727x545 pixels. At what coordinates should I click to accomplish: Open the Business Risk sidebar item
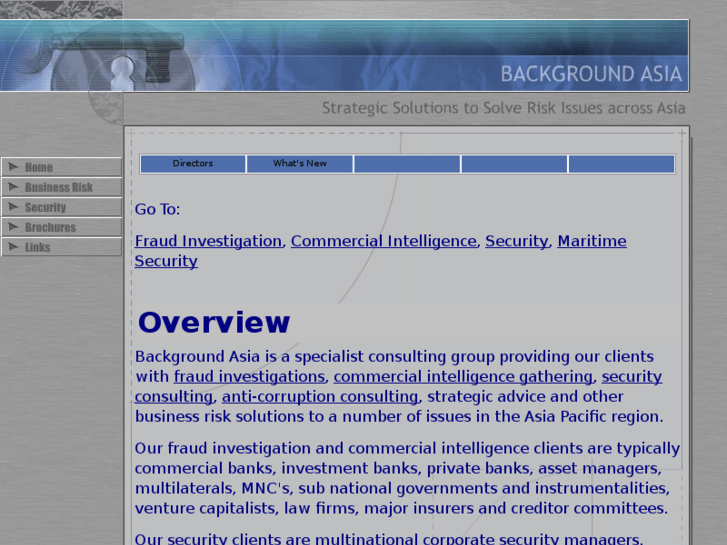click(x=61, y=187)
